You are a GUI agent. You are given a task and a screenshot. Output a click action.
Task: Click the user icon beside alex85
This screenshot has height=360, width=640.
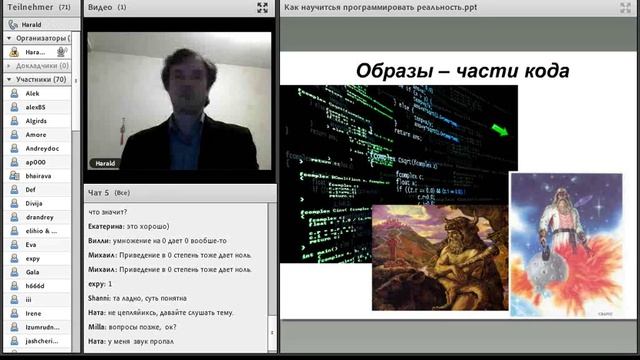coord(14,107)
